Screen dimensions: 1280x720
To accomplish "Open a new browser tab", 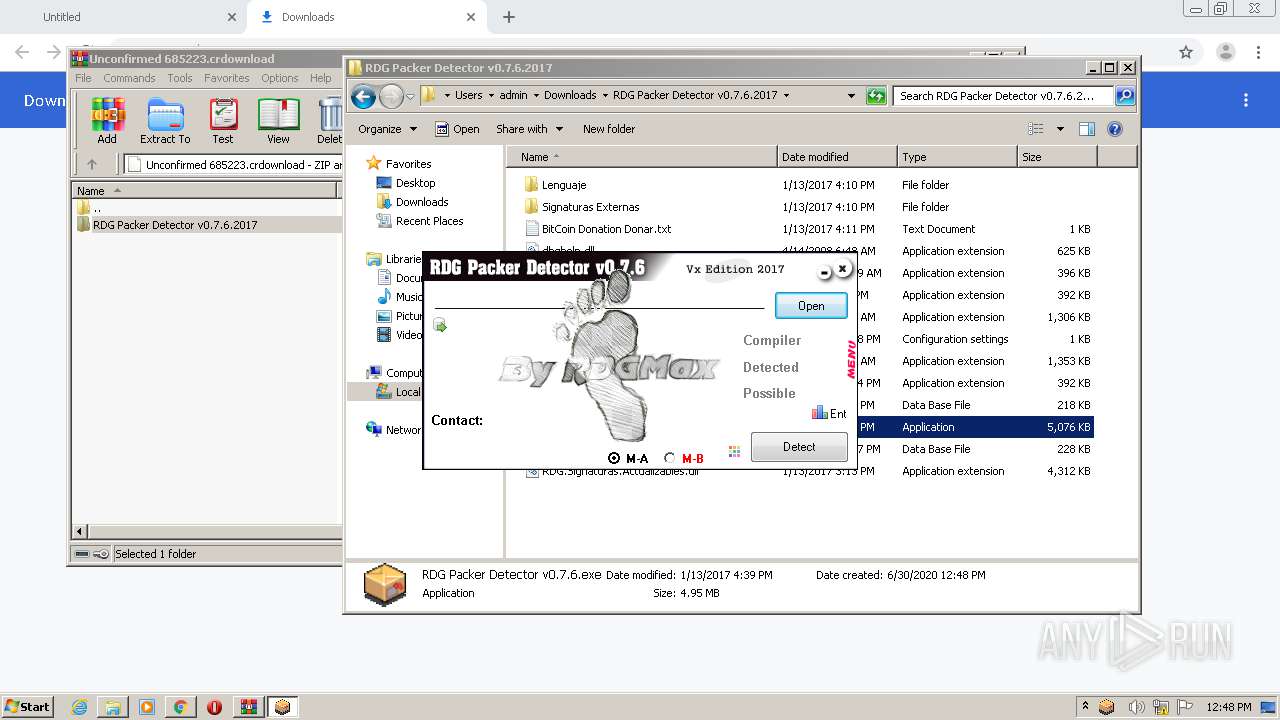I will point(509,17).
